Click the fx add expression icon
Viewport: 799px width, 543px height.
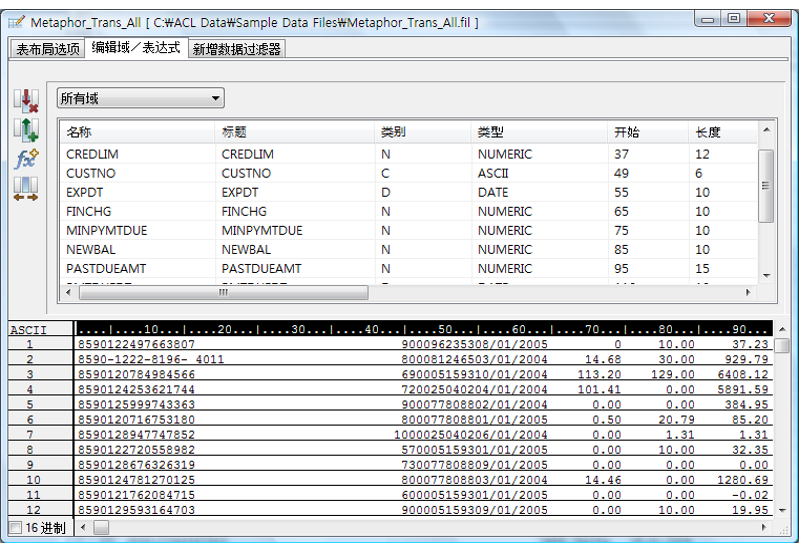coord(26,159)
